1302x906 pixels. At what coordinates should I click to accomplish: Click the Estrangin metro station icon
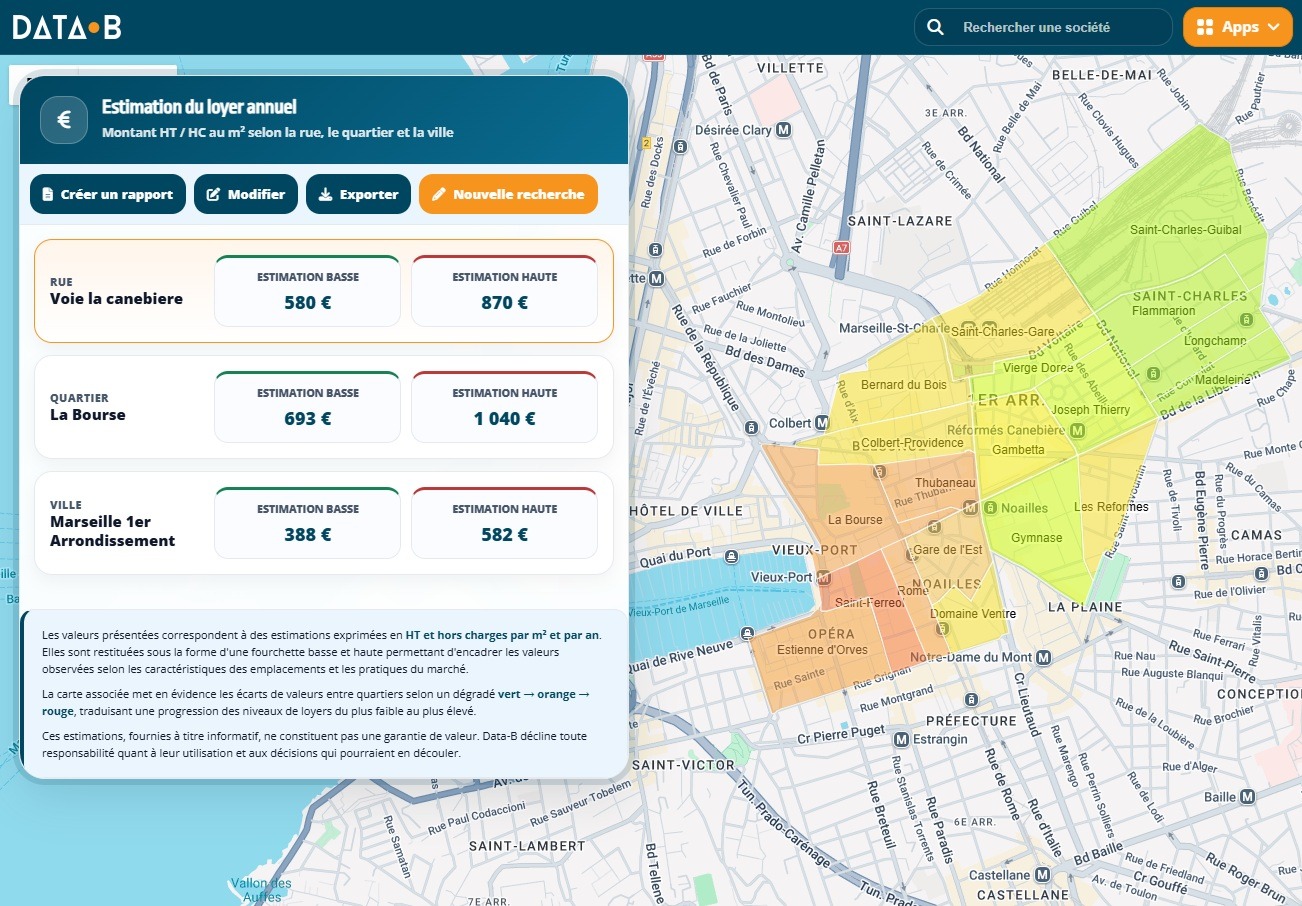coord(901,739)
